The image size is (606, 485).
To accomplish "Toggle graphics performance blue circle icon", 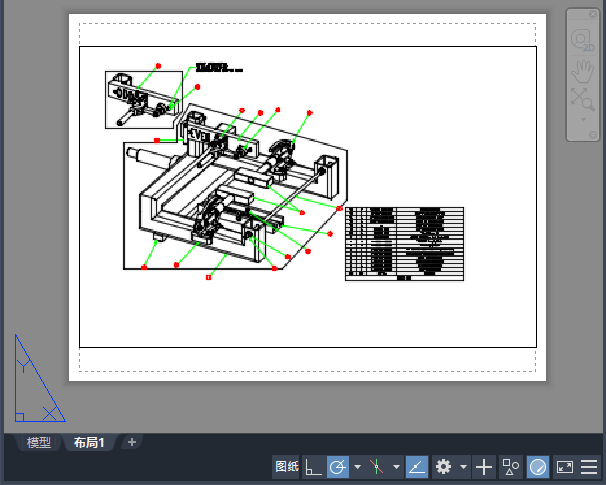I will 538,467.
